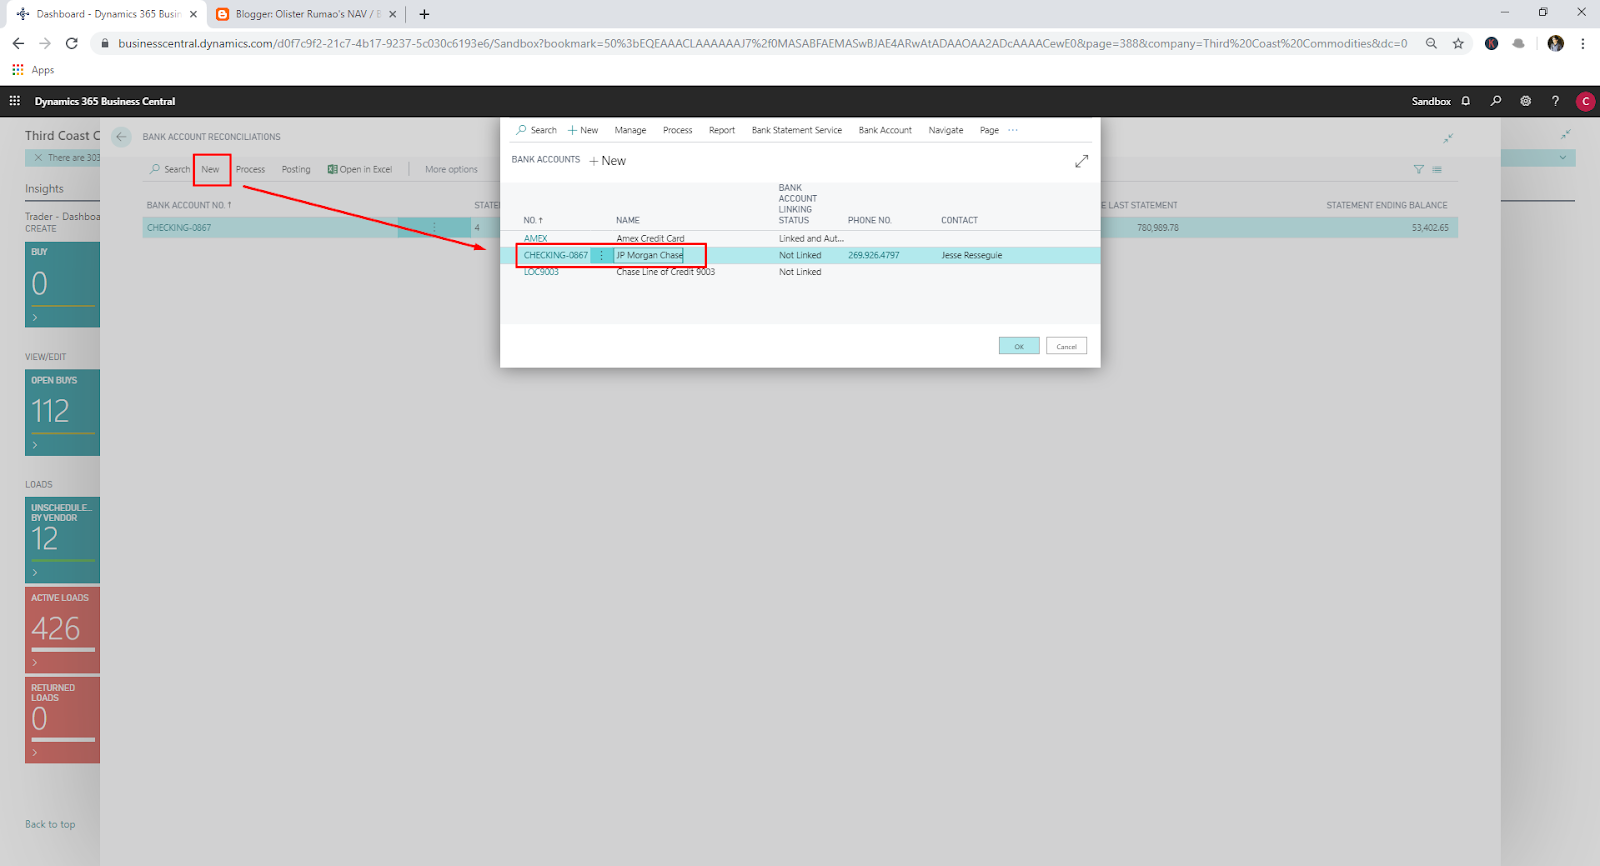Open the app launcher waffle icon

[x=15, y=101]
